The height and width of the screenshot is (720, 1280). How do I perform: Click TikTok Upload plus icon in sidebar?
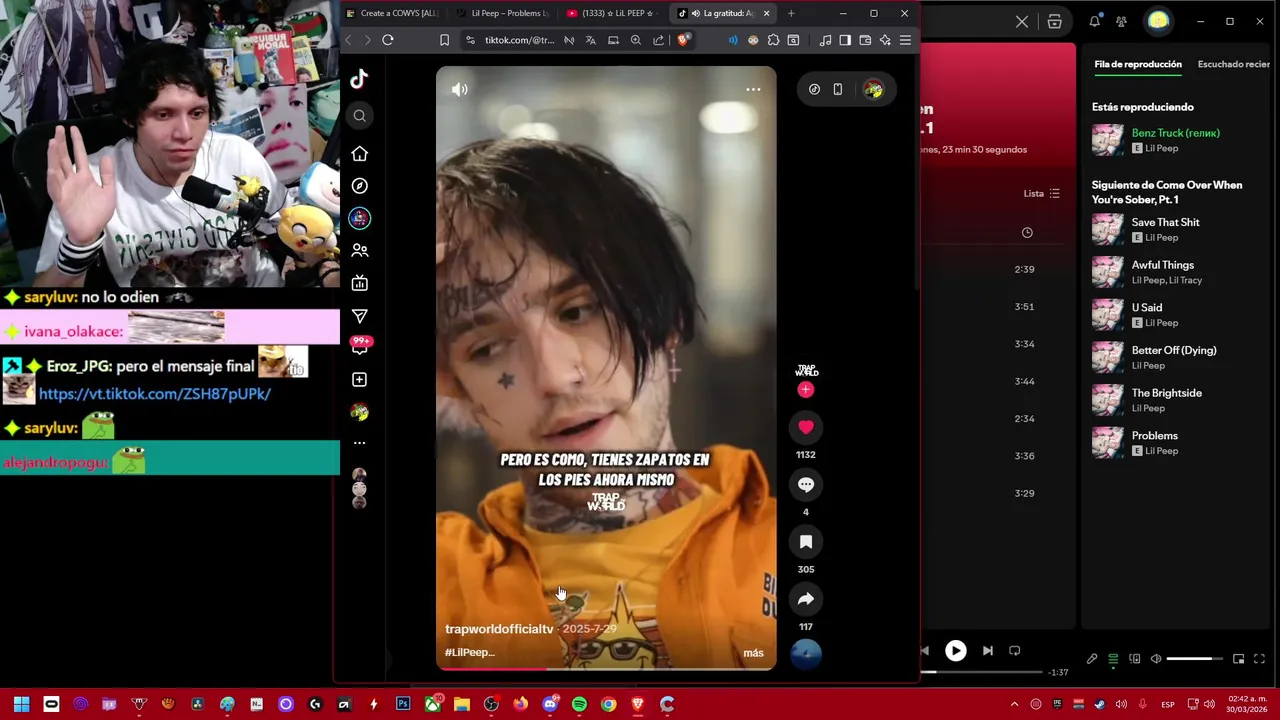360,380
